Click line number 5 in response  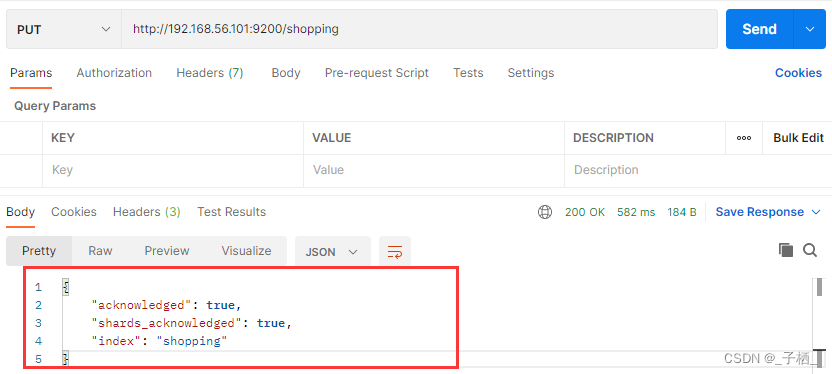click(38, 360)
